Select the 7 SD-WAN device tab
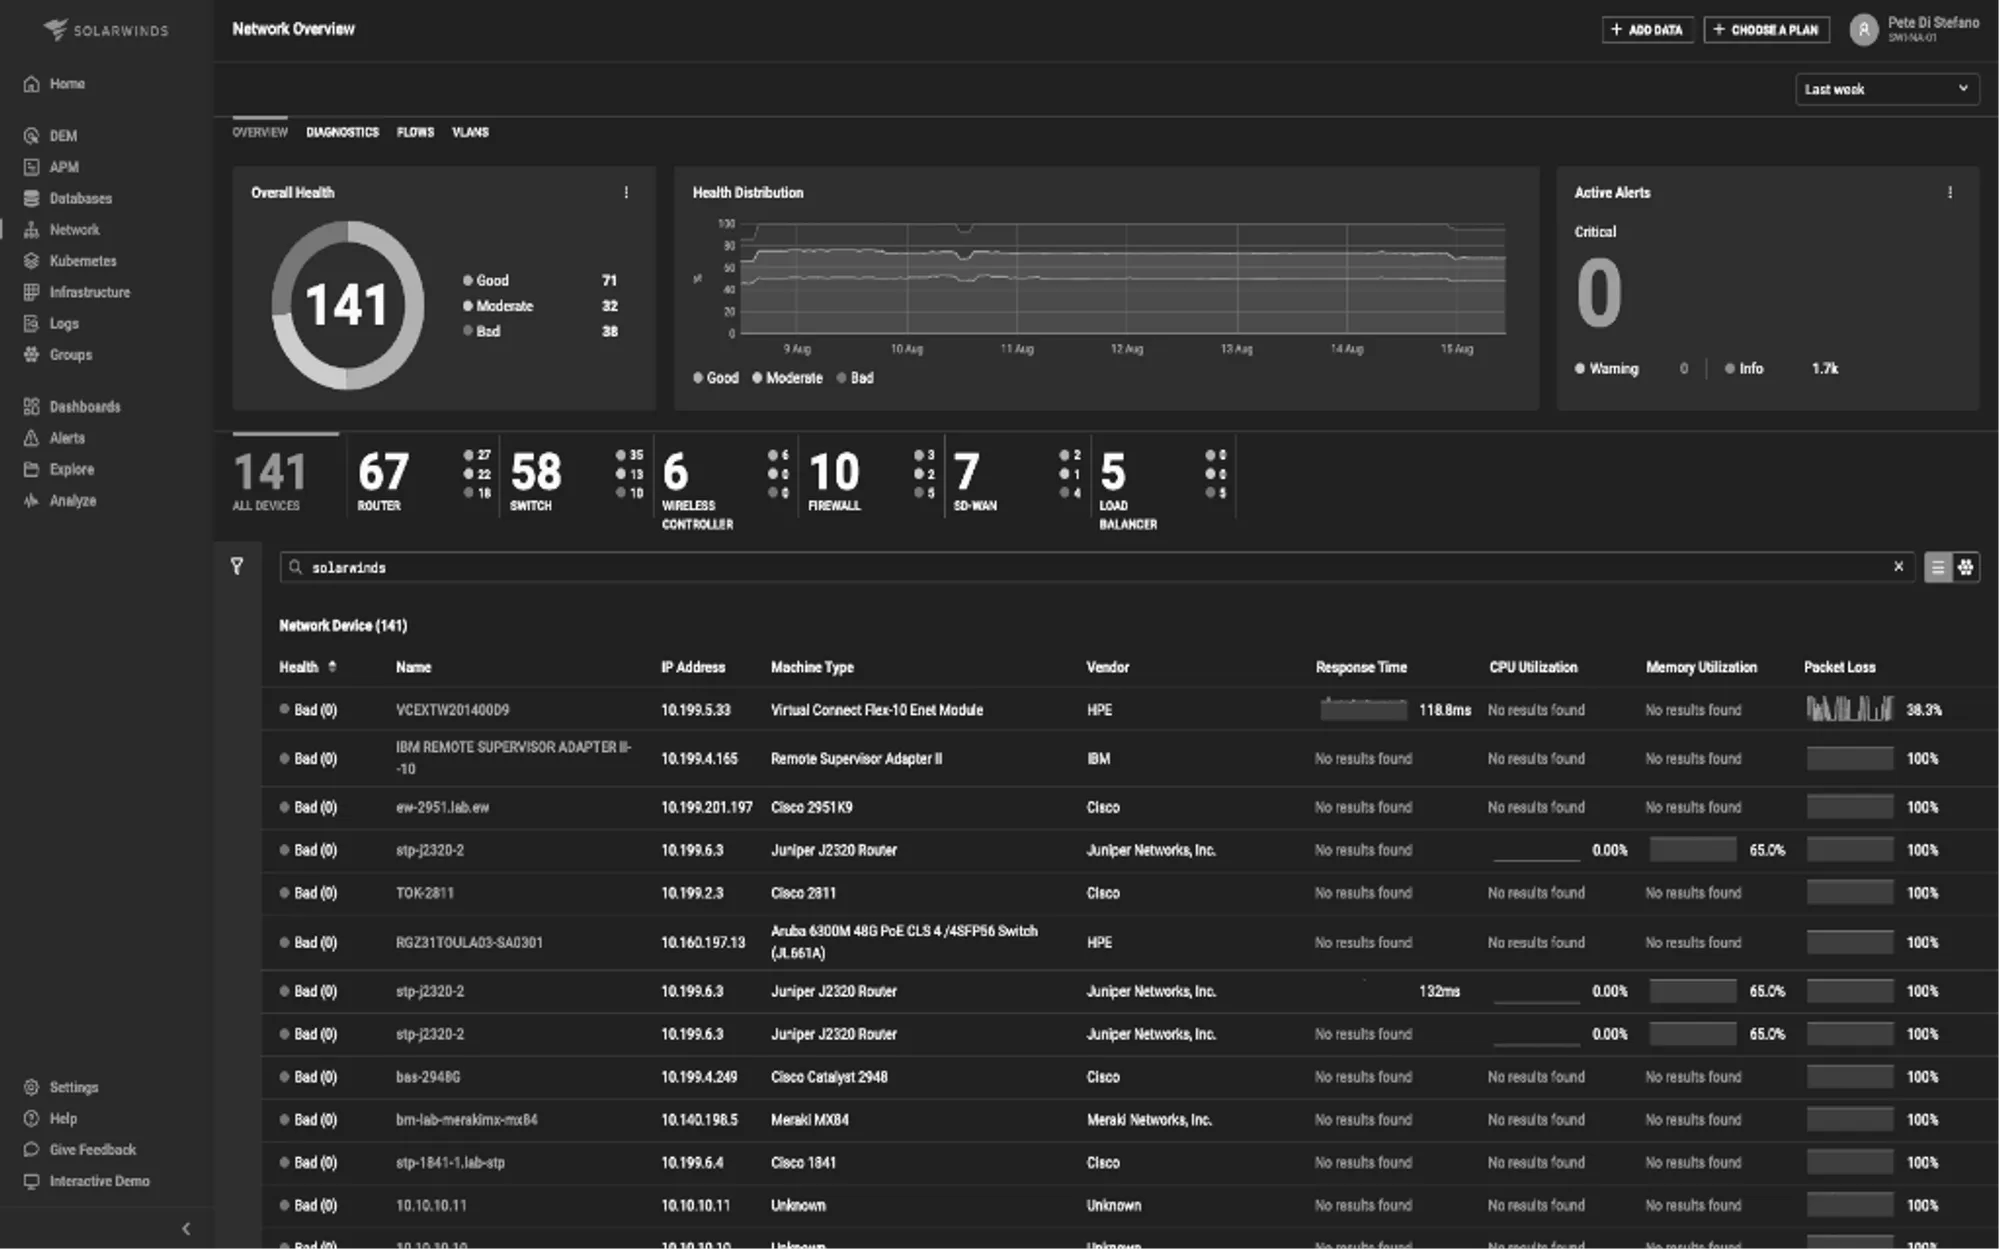This screenshot has width=2000, height=1250. (1016, 480)
